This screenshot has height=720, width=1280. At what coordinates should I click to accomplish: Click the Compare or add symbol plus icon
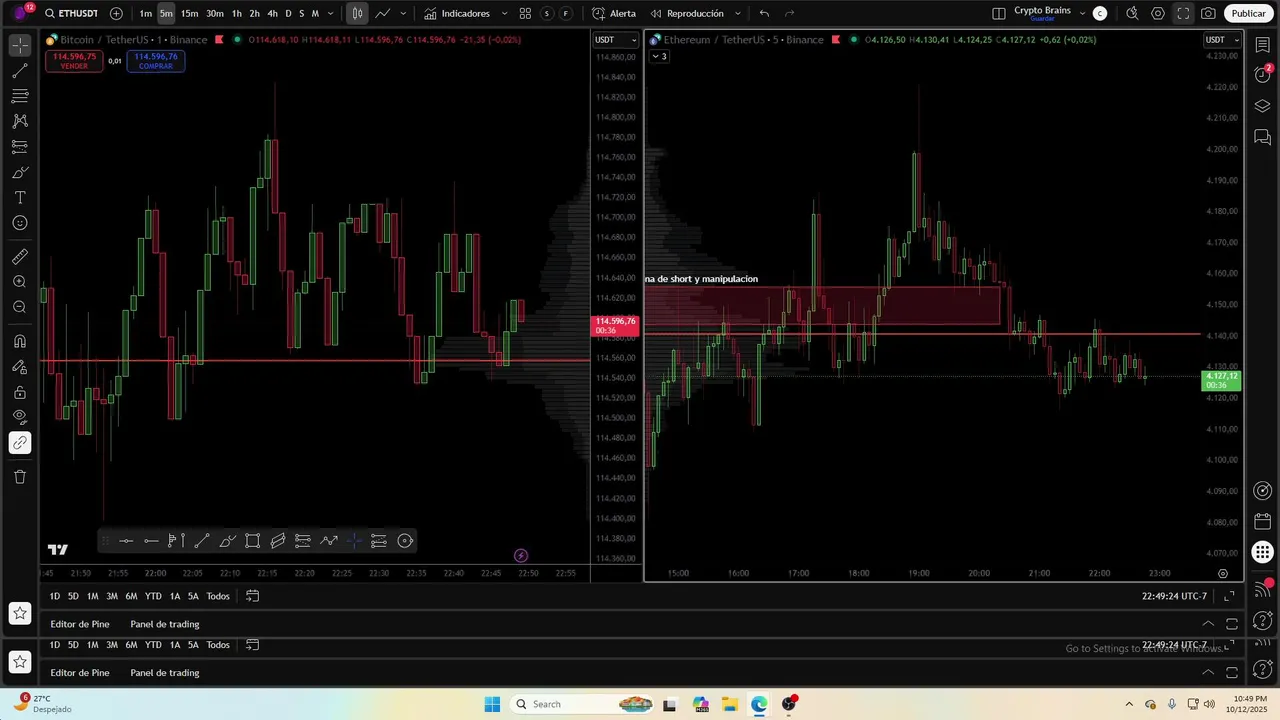point(116,13)
